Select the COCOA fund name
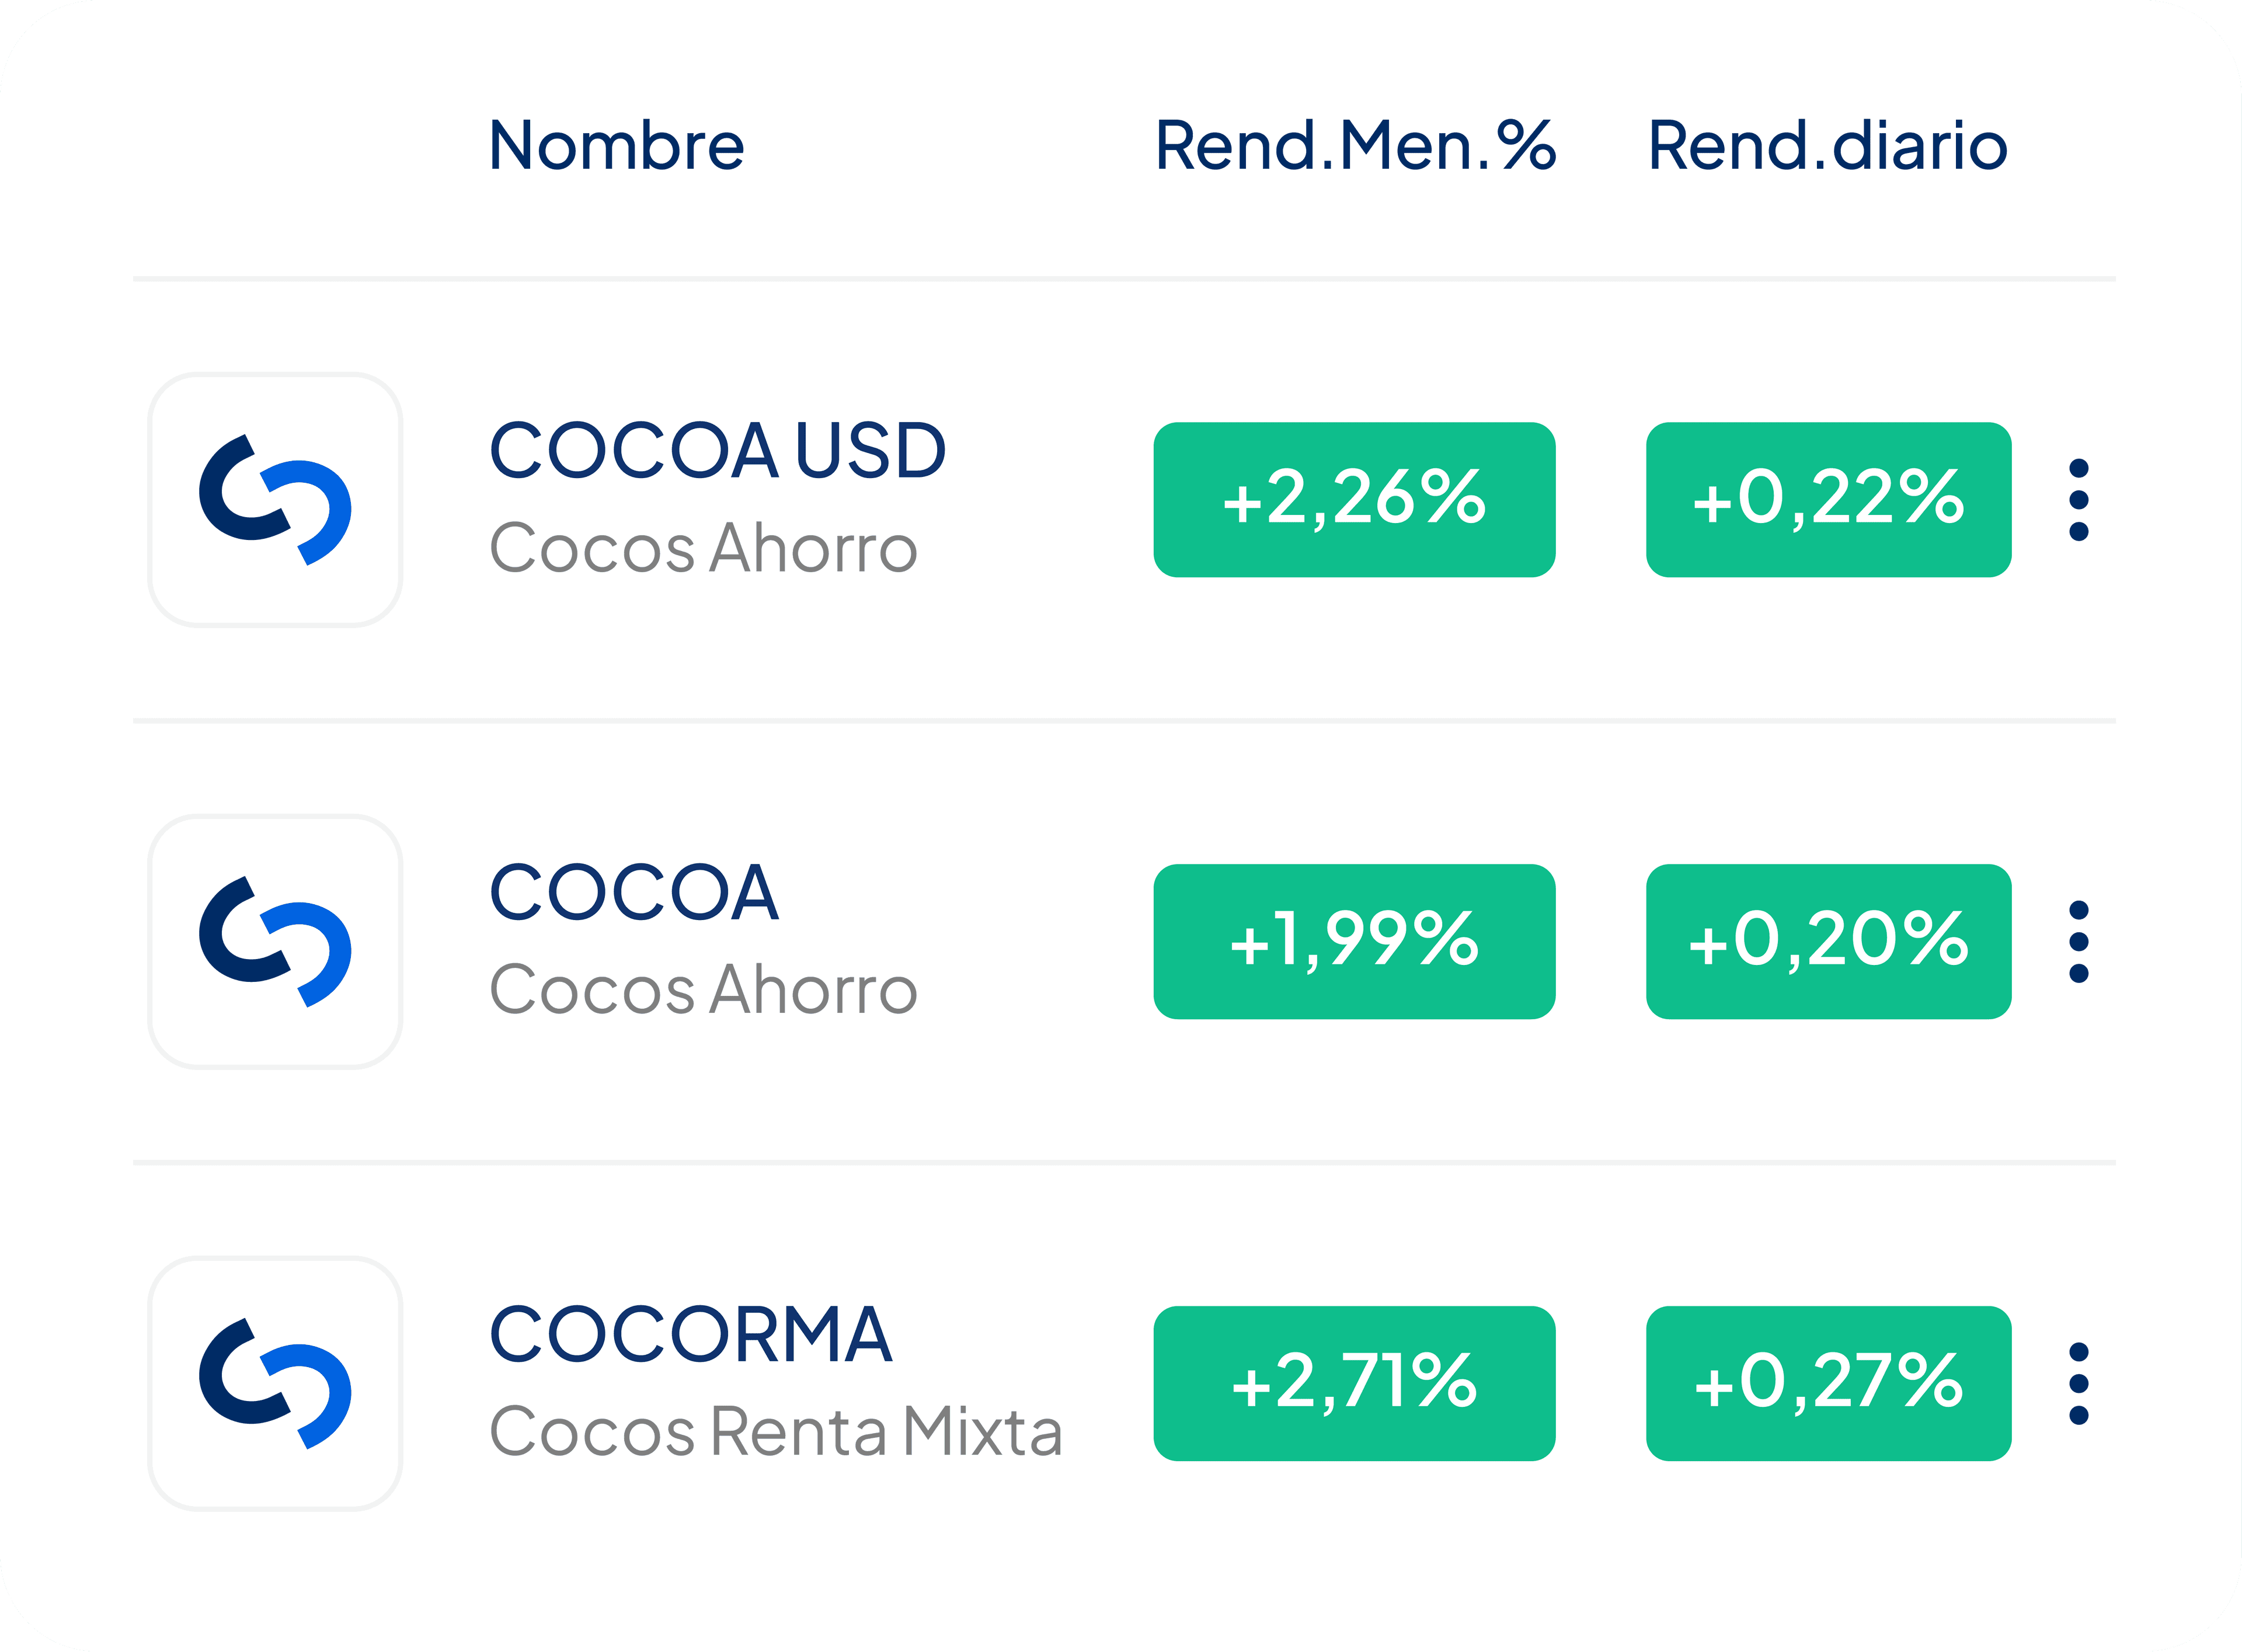Screen dimensions: 2242x1652 coord(634,893)
